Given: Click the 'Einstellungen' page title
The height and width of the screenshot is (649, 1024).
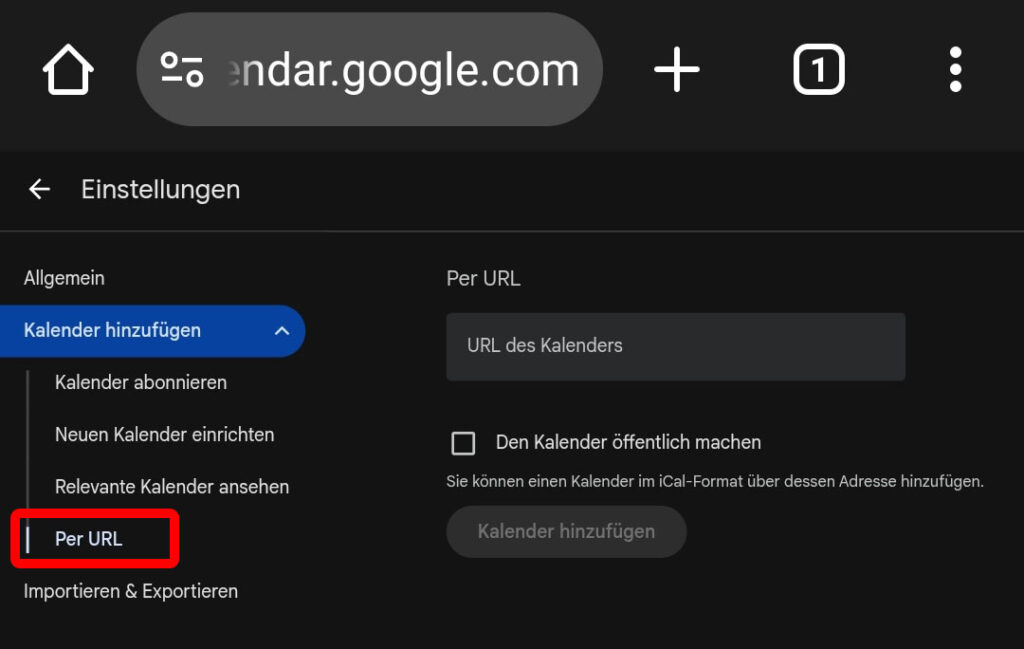Looking at the screenshot, I should (161, 189).
